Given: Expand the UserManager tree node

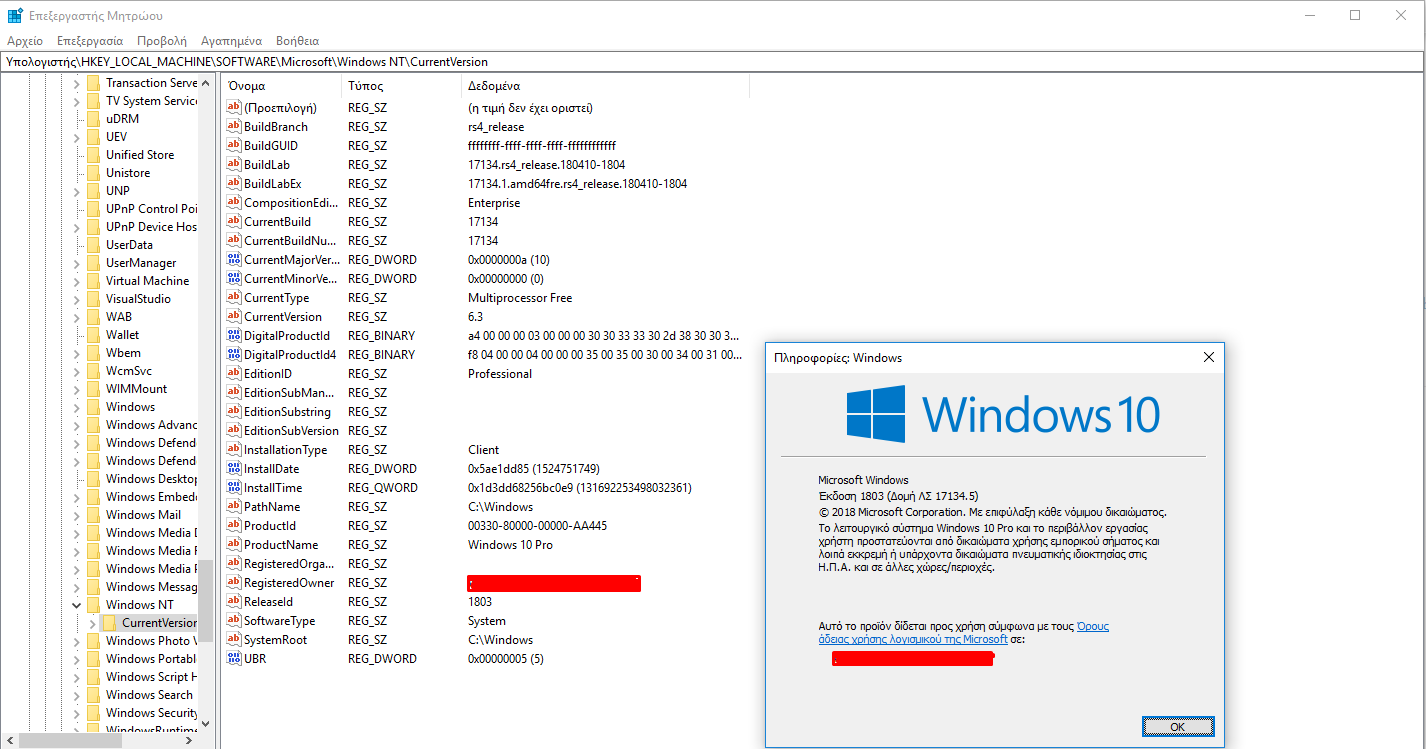Looking at the screenshot, I should (x=76, y=263).
